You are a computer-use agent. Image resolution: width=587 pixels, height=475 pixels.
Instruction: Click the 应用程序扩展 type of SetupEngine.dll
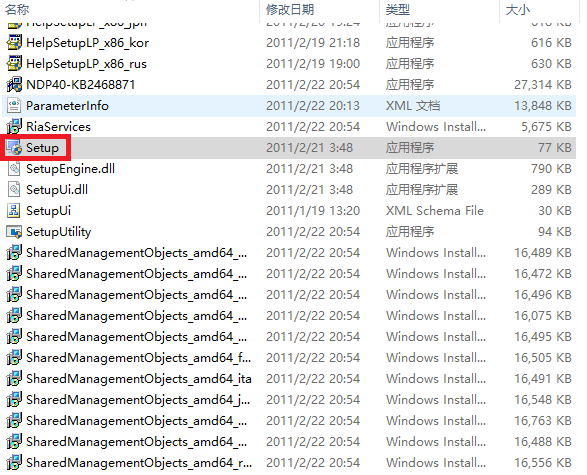[x=422, y=169]
